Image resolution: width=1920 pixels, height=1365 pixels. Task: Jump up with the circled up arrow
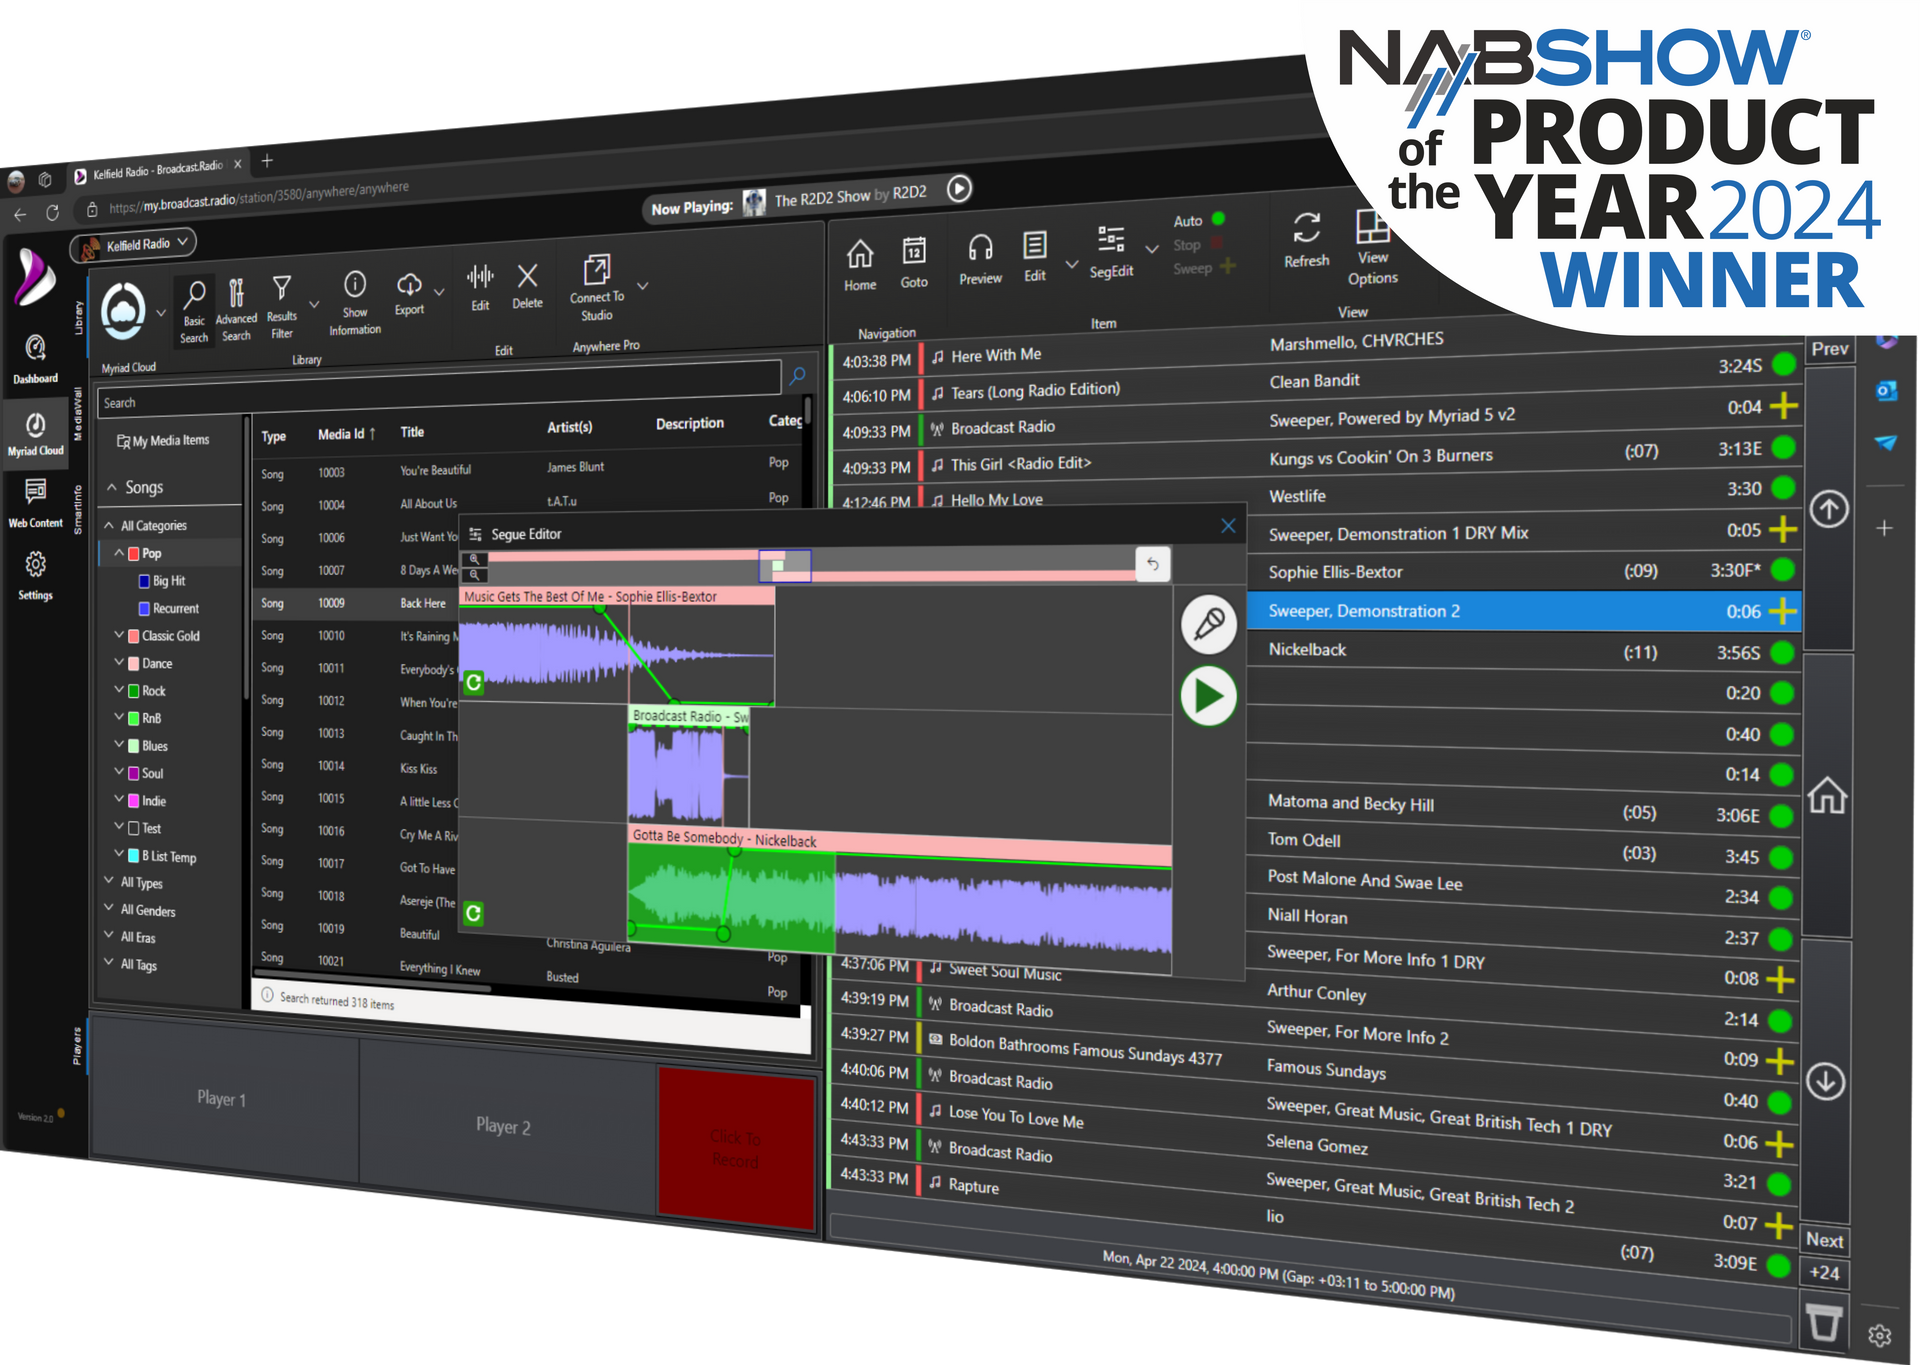pyautogui.click(x=1829, y=509)
